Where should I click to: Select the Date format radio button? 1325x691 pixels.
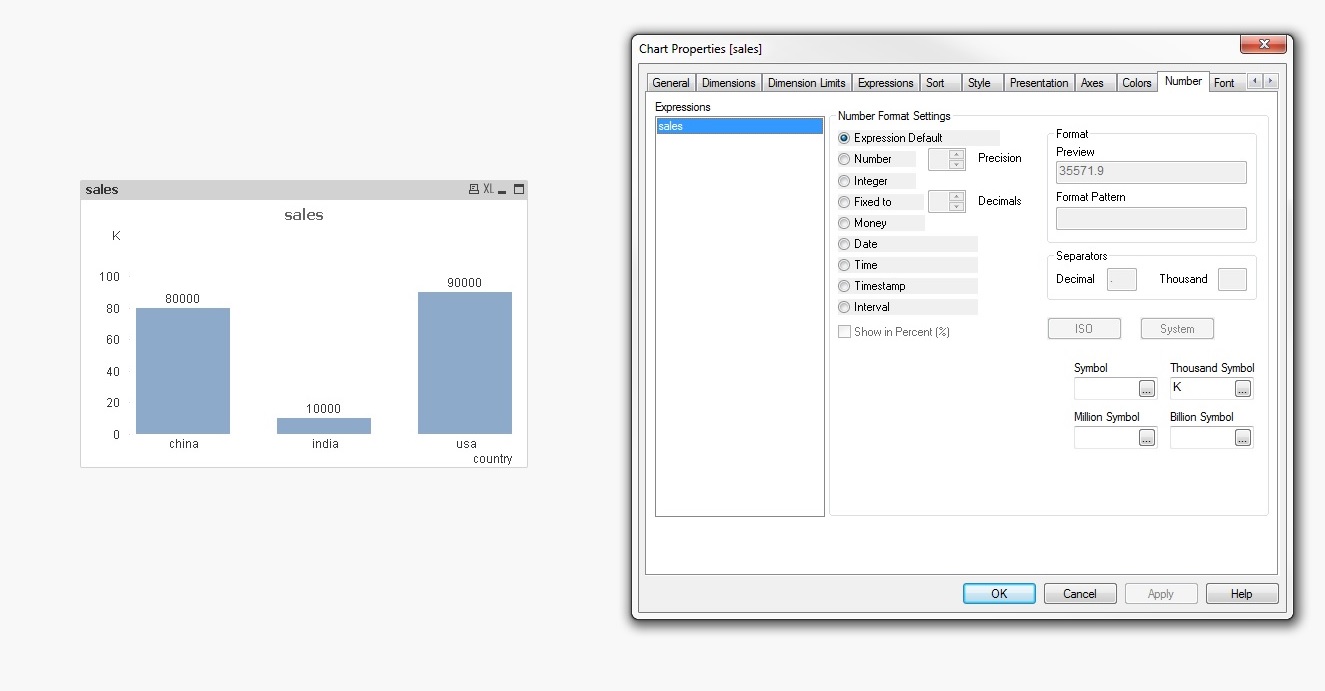(844, 244)
